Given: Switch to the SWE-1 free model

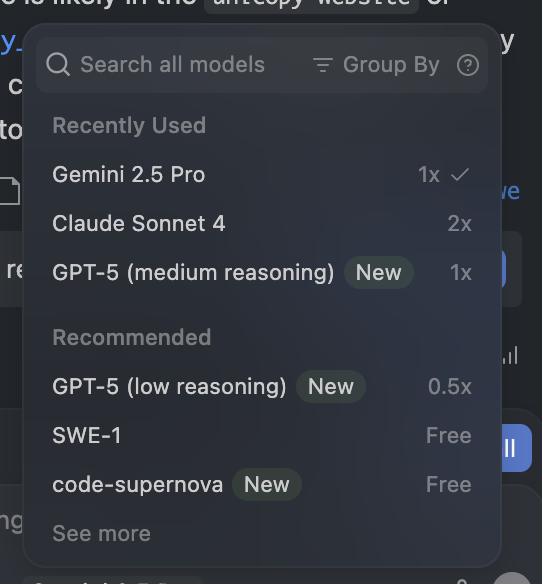Looking at the screenshot, I should pos(262,435).
